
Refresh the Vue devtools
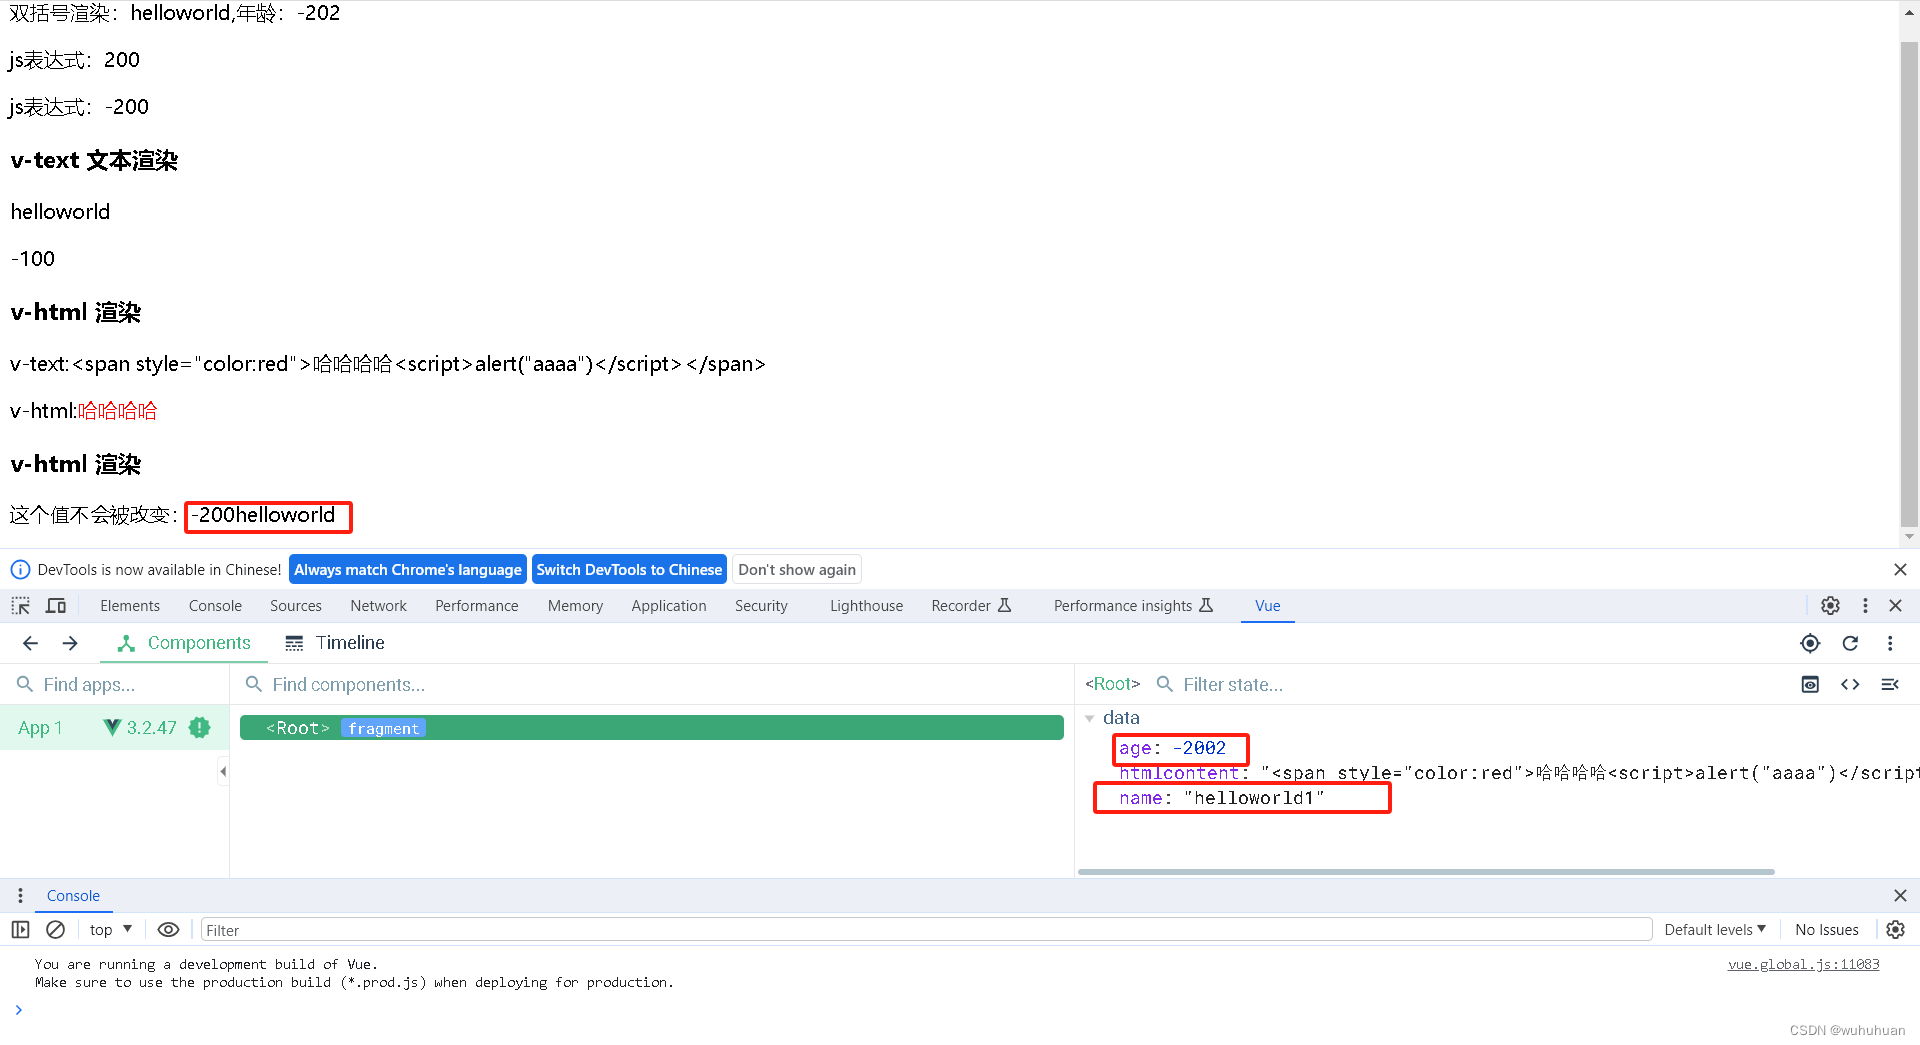[x=1850, y=643]
